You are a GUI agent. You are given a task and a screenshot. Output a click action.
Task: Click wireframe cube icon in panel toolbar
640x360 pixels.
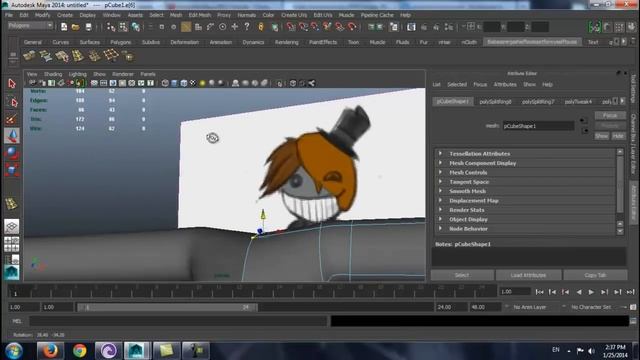coord(165,83)
